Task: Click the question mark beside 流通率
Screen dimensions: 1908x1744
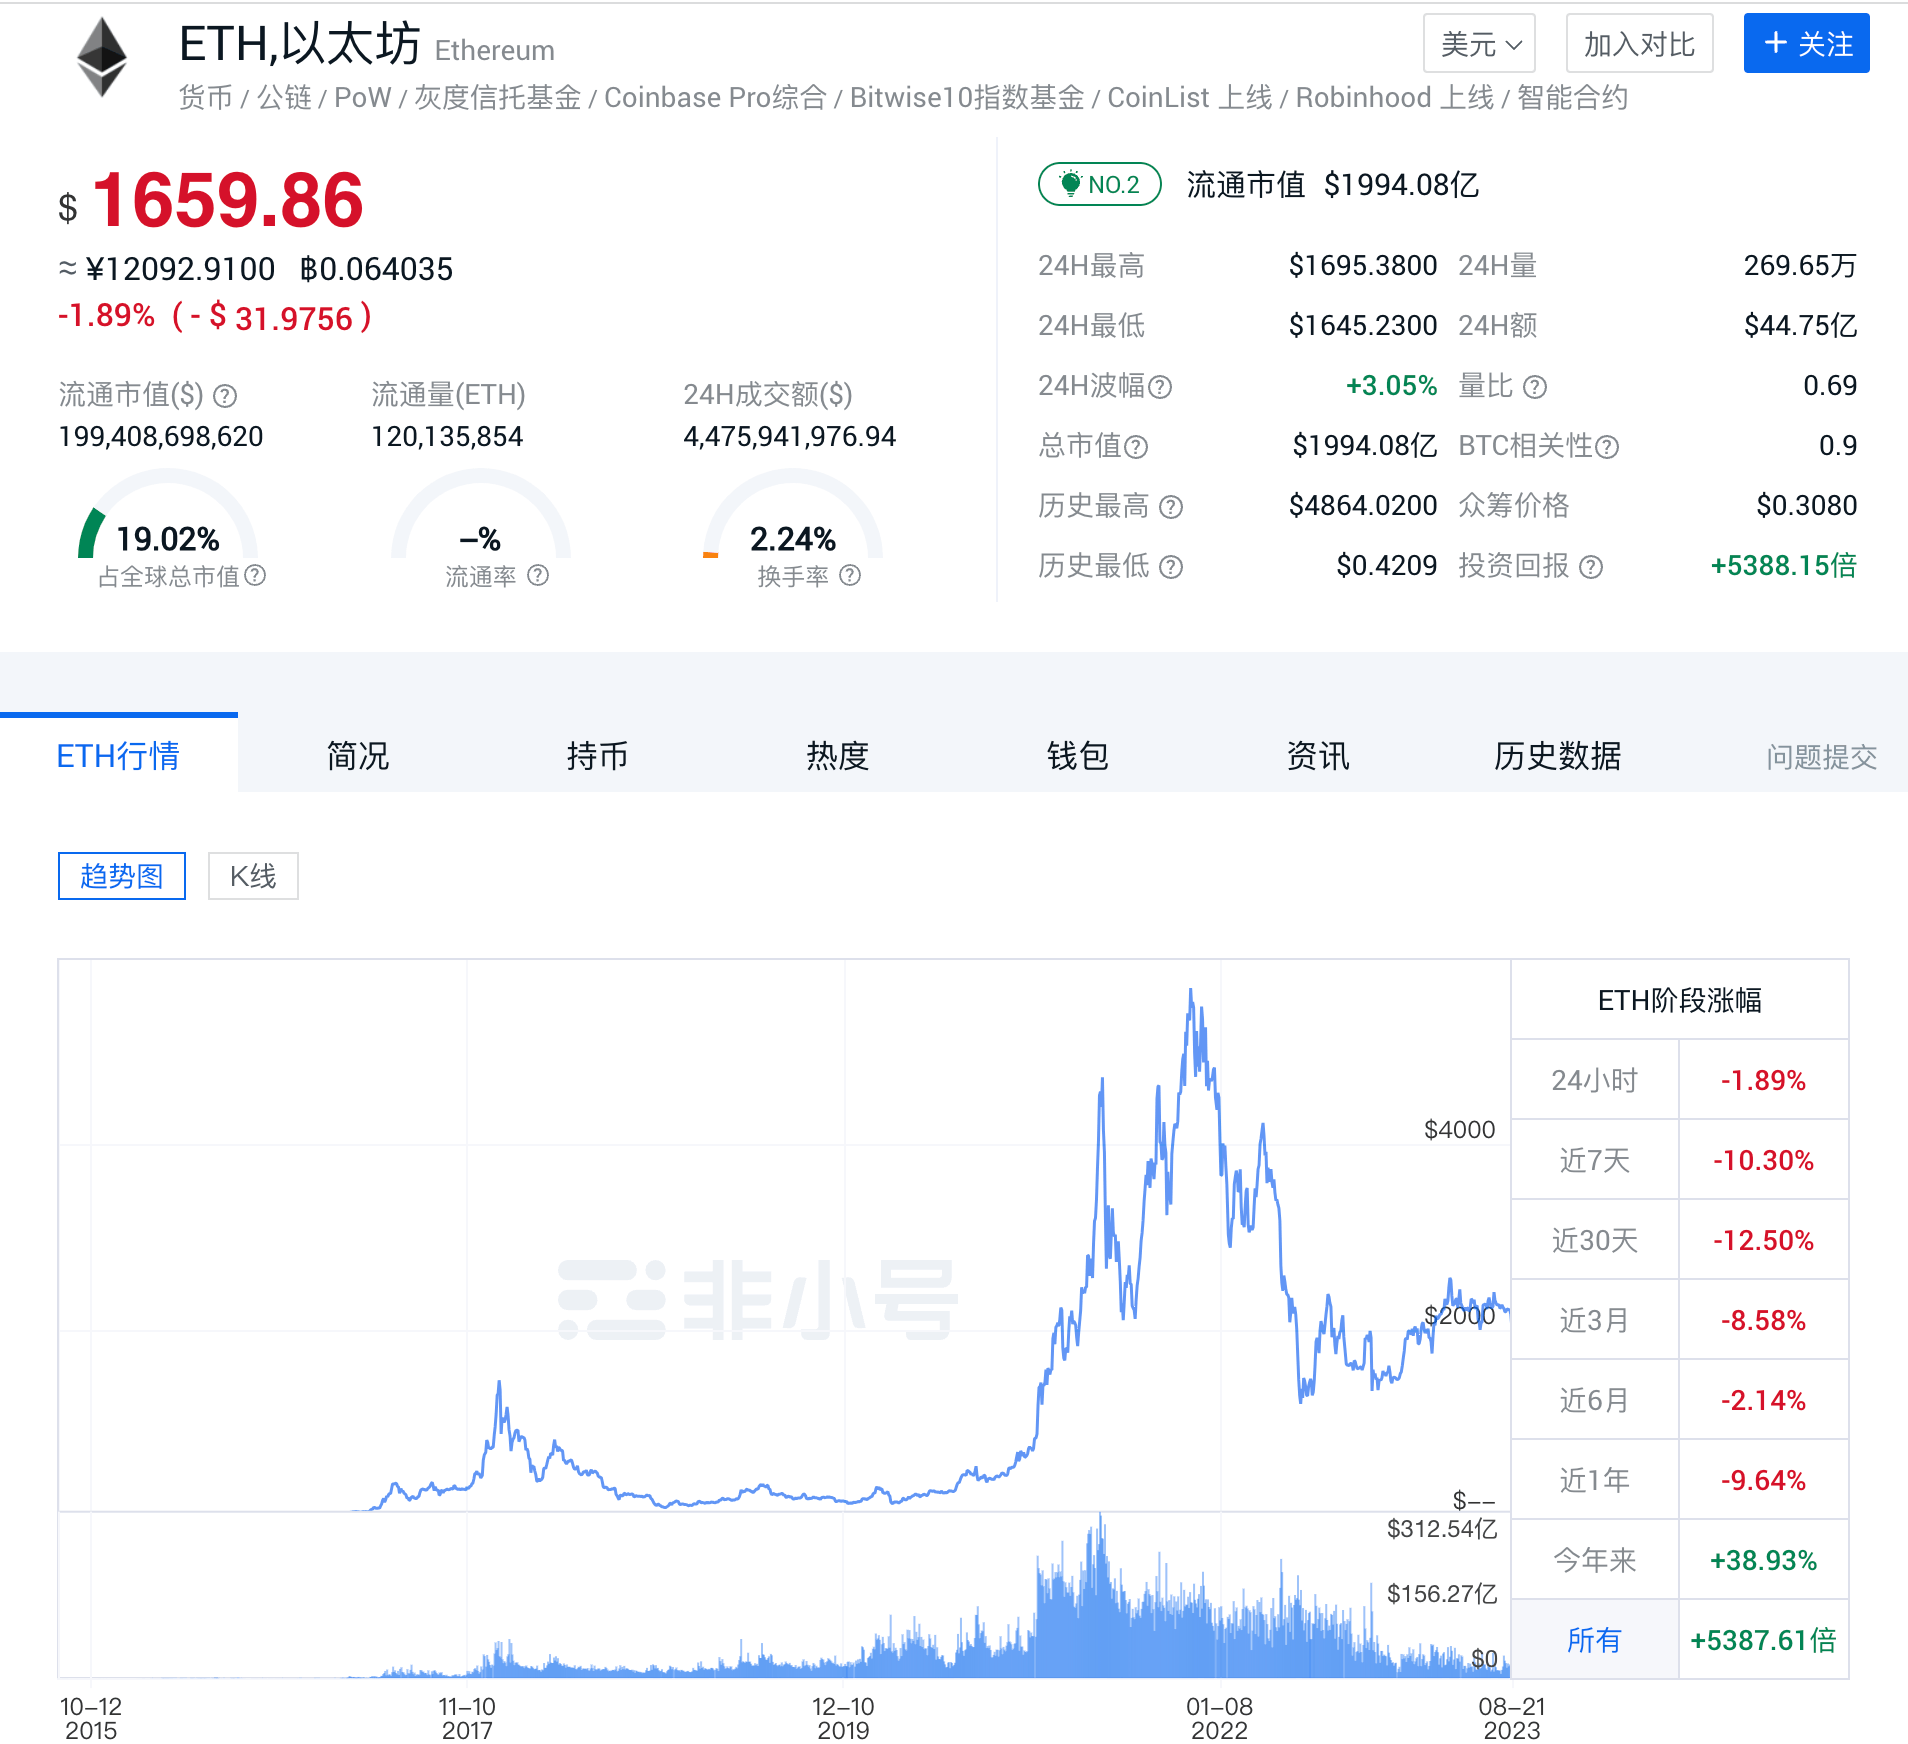Action: [x=539, y=577]
